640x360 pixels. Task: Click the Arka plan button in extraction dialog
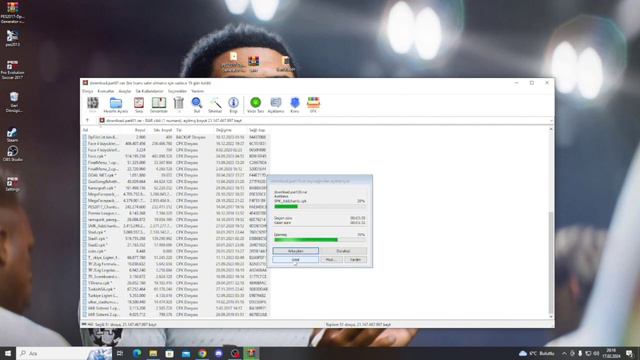[296, 251]
